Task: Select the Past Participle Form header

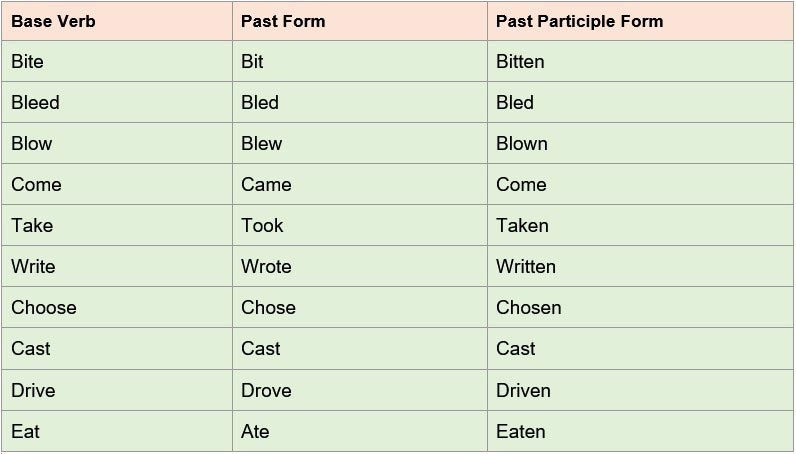Action: point(579,21)
